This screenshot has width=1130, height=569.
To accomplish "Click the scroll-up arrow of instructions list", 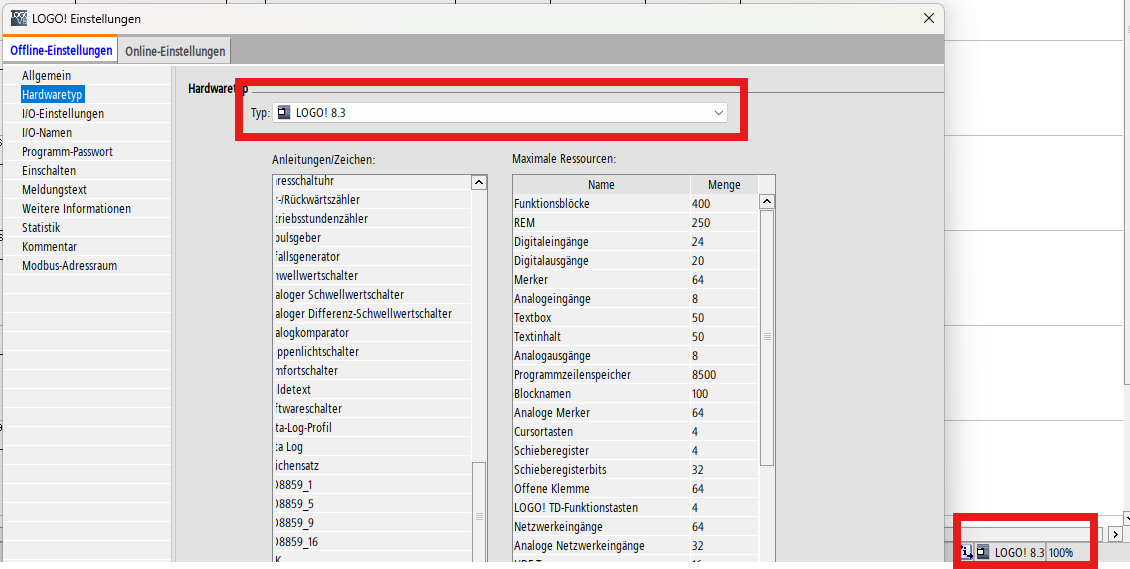I will 479,183.
